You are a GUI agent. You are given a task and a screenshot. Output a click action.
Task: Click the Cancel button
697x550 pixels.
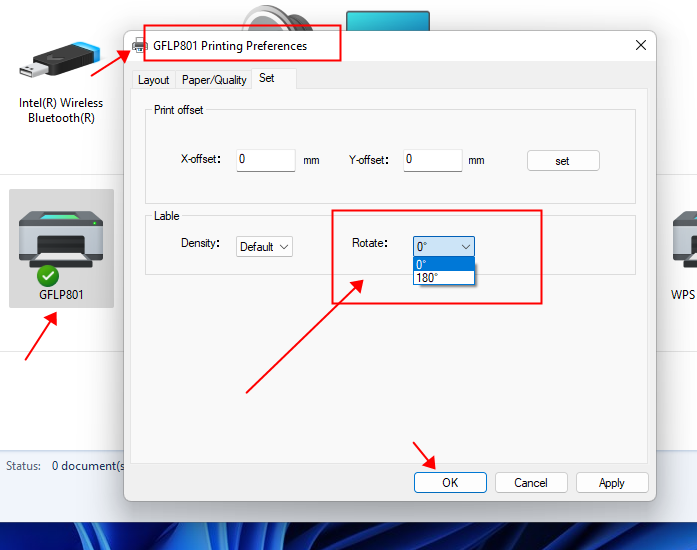pos(530,482)
